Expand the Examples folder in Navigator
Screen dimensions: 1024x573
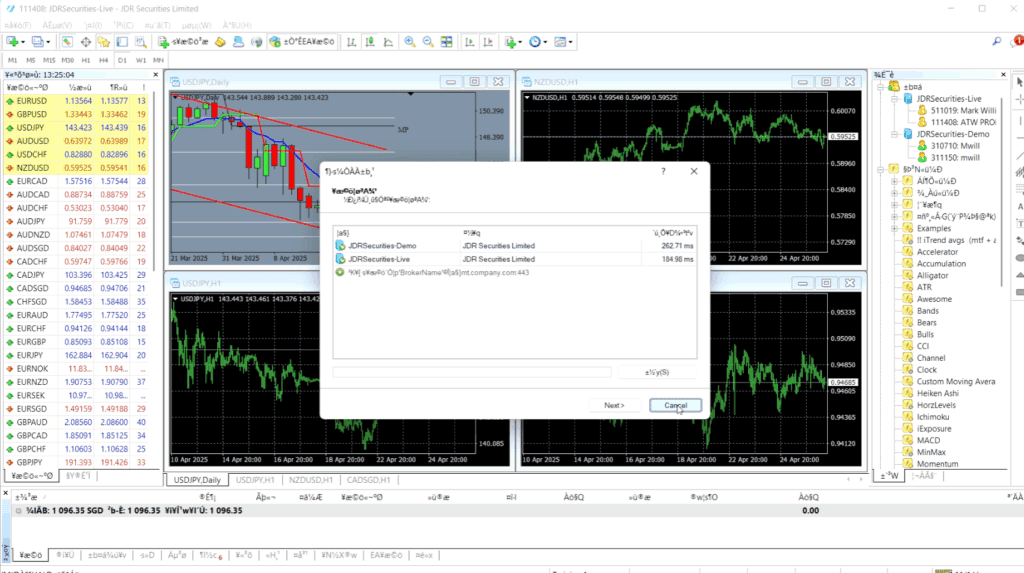click(x=895, y=228)
